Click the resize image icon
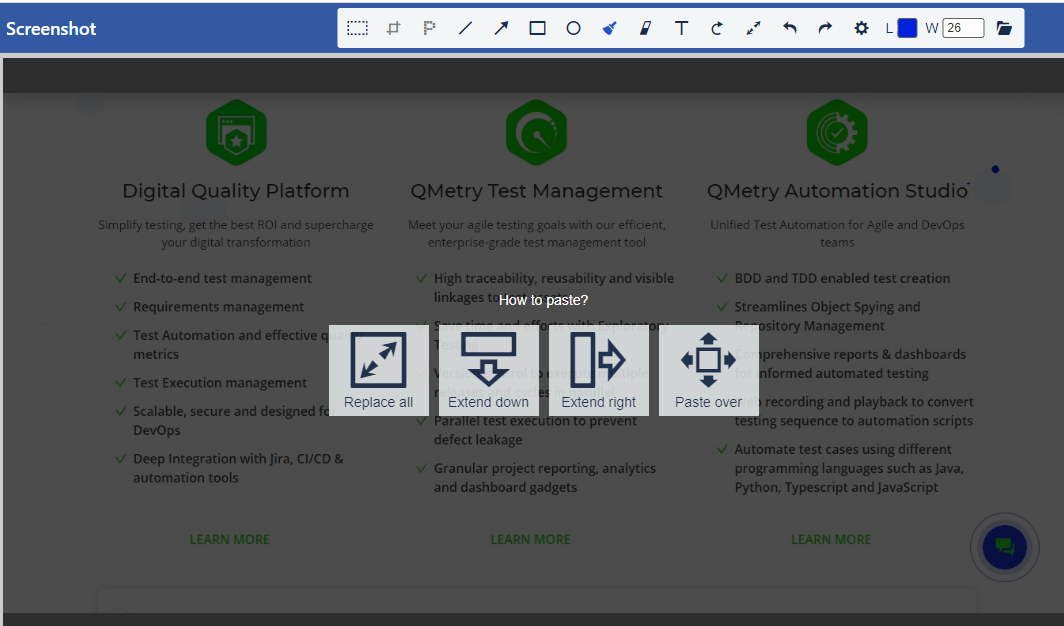Screen dimensions: 1064x626 [753, 28]
